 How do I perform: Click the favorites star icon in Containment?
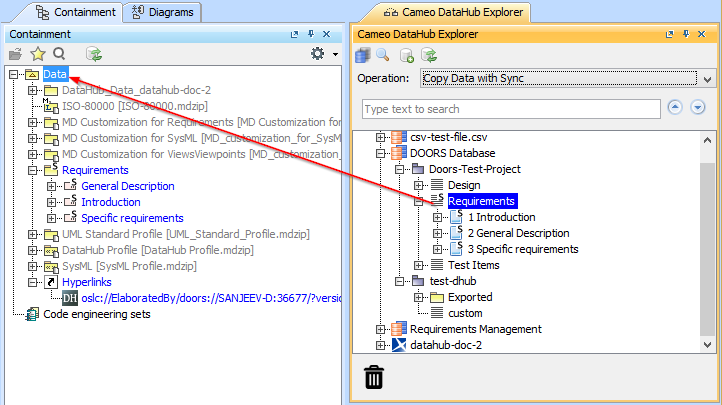pos(38,54)
